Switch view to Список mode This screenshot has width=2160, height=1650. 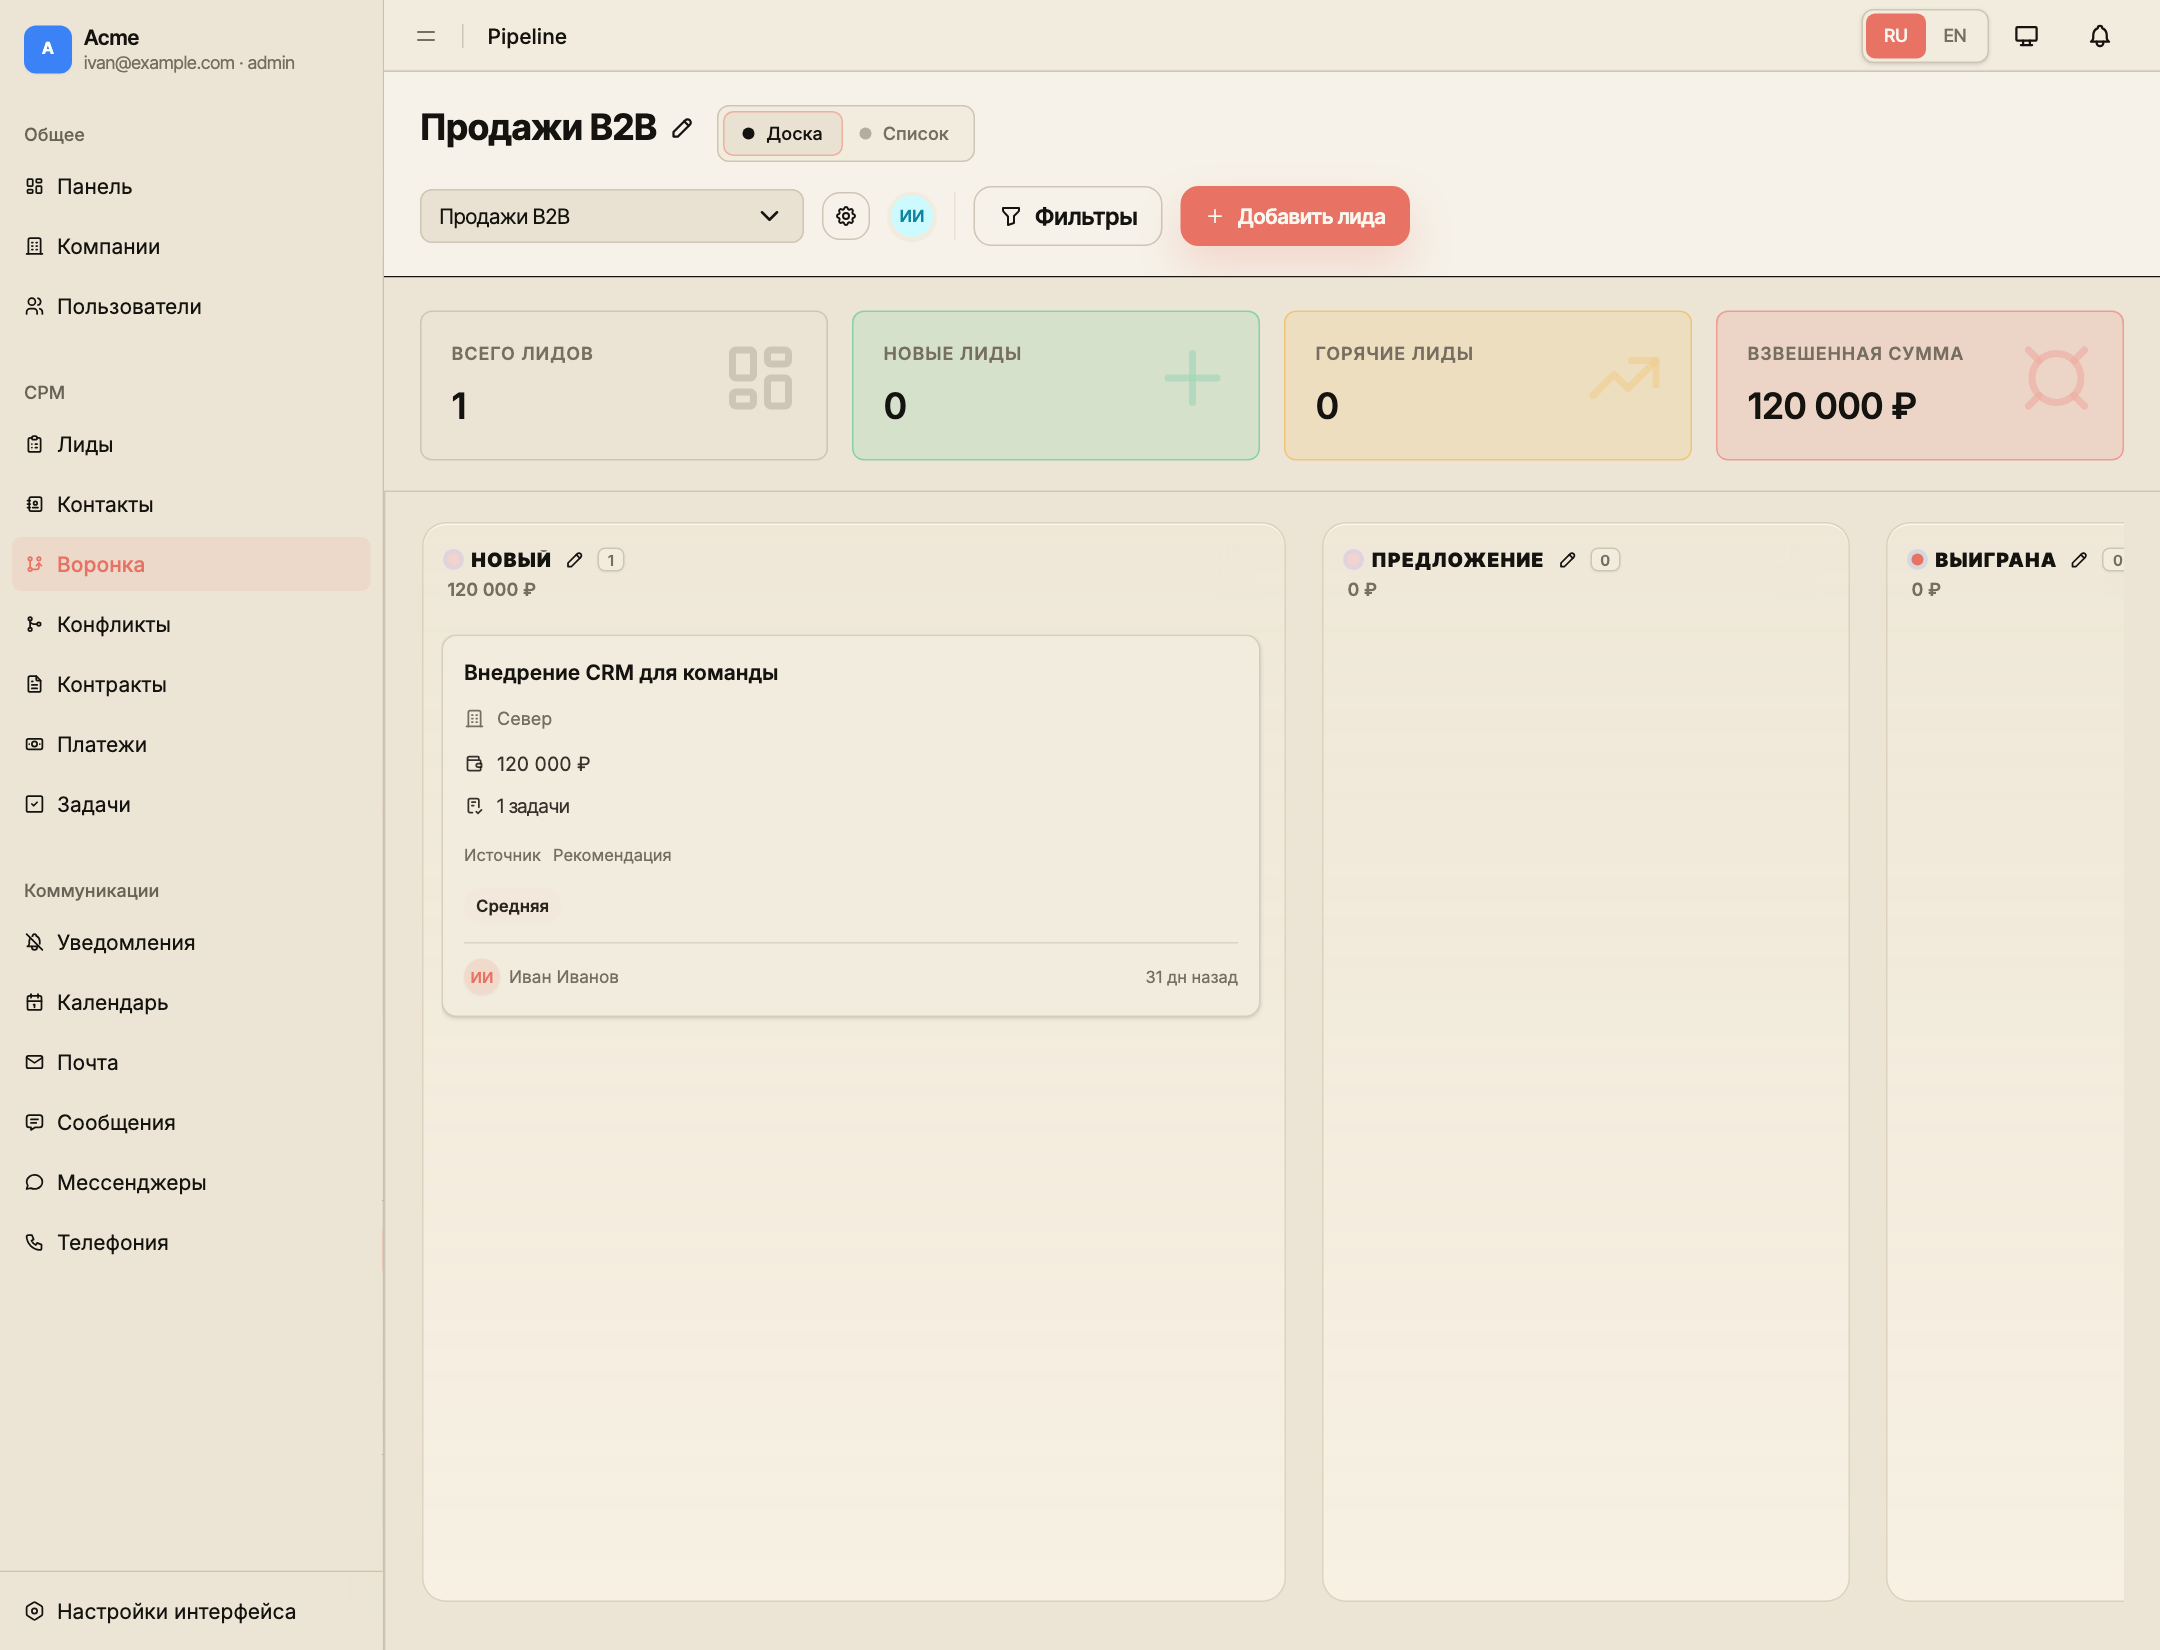point(905,134)
